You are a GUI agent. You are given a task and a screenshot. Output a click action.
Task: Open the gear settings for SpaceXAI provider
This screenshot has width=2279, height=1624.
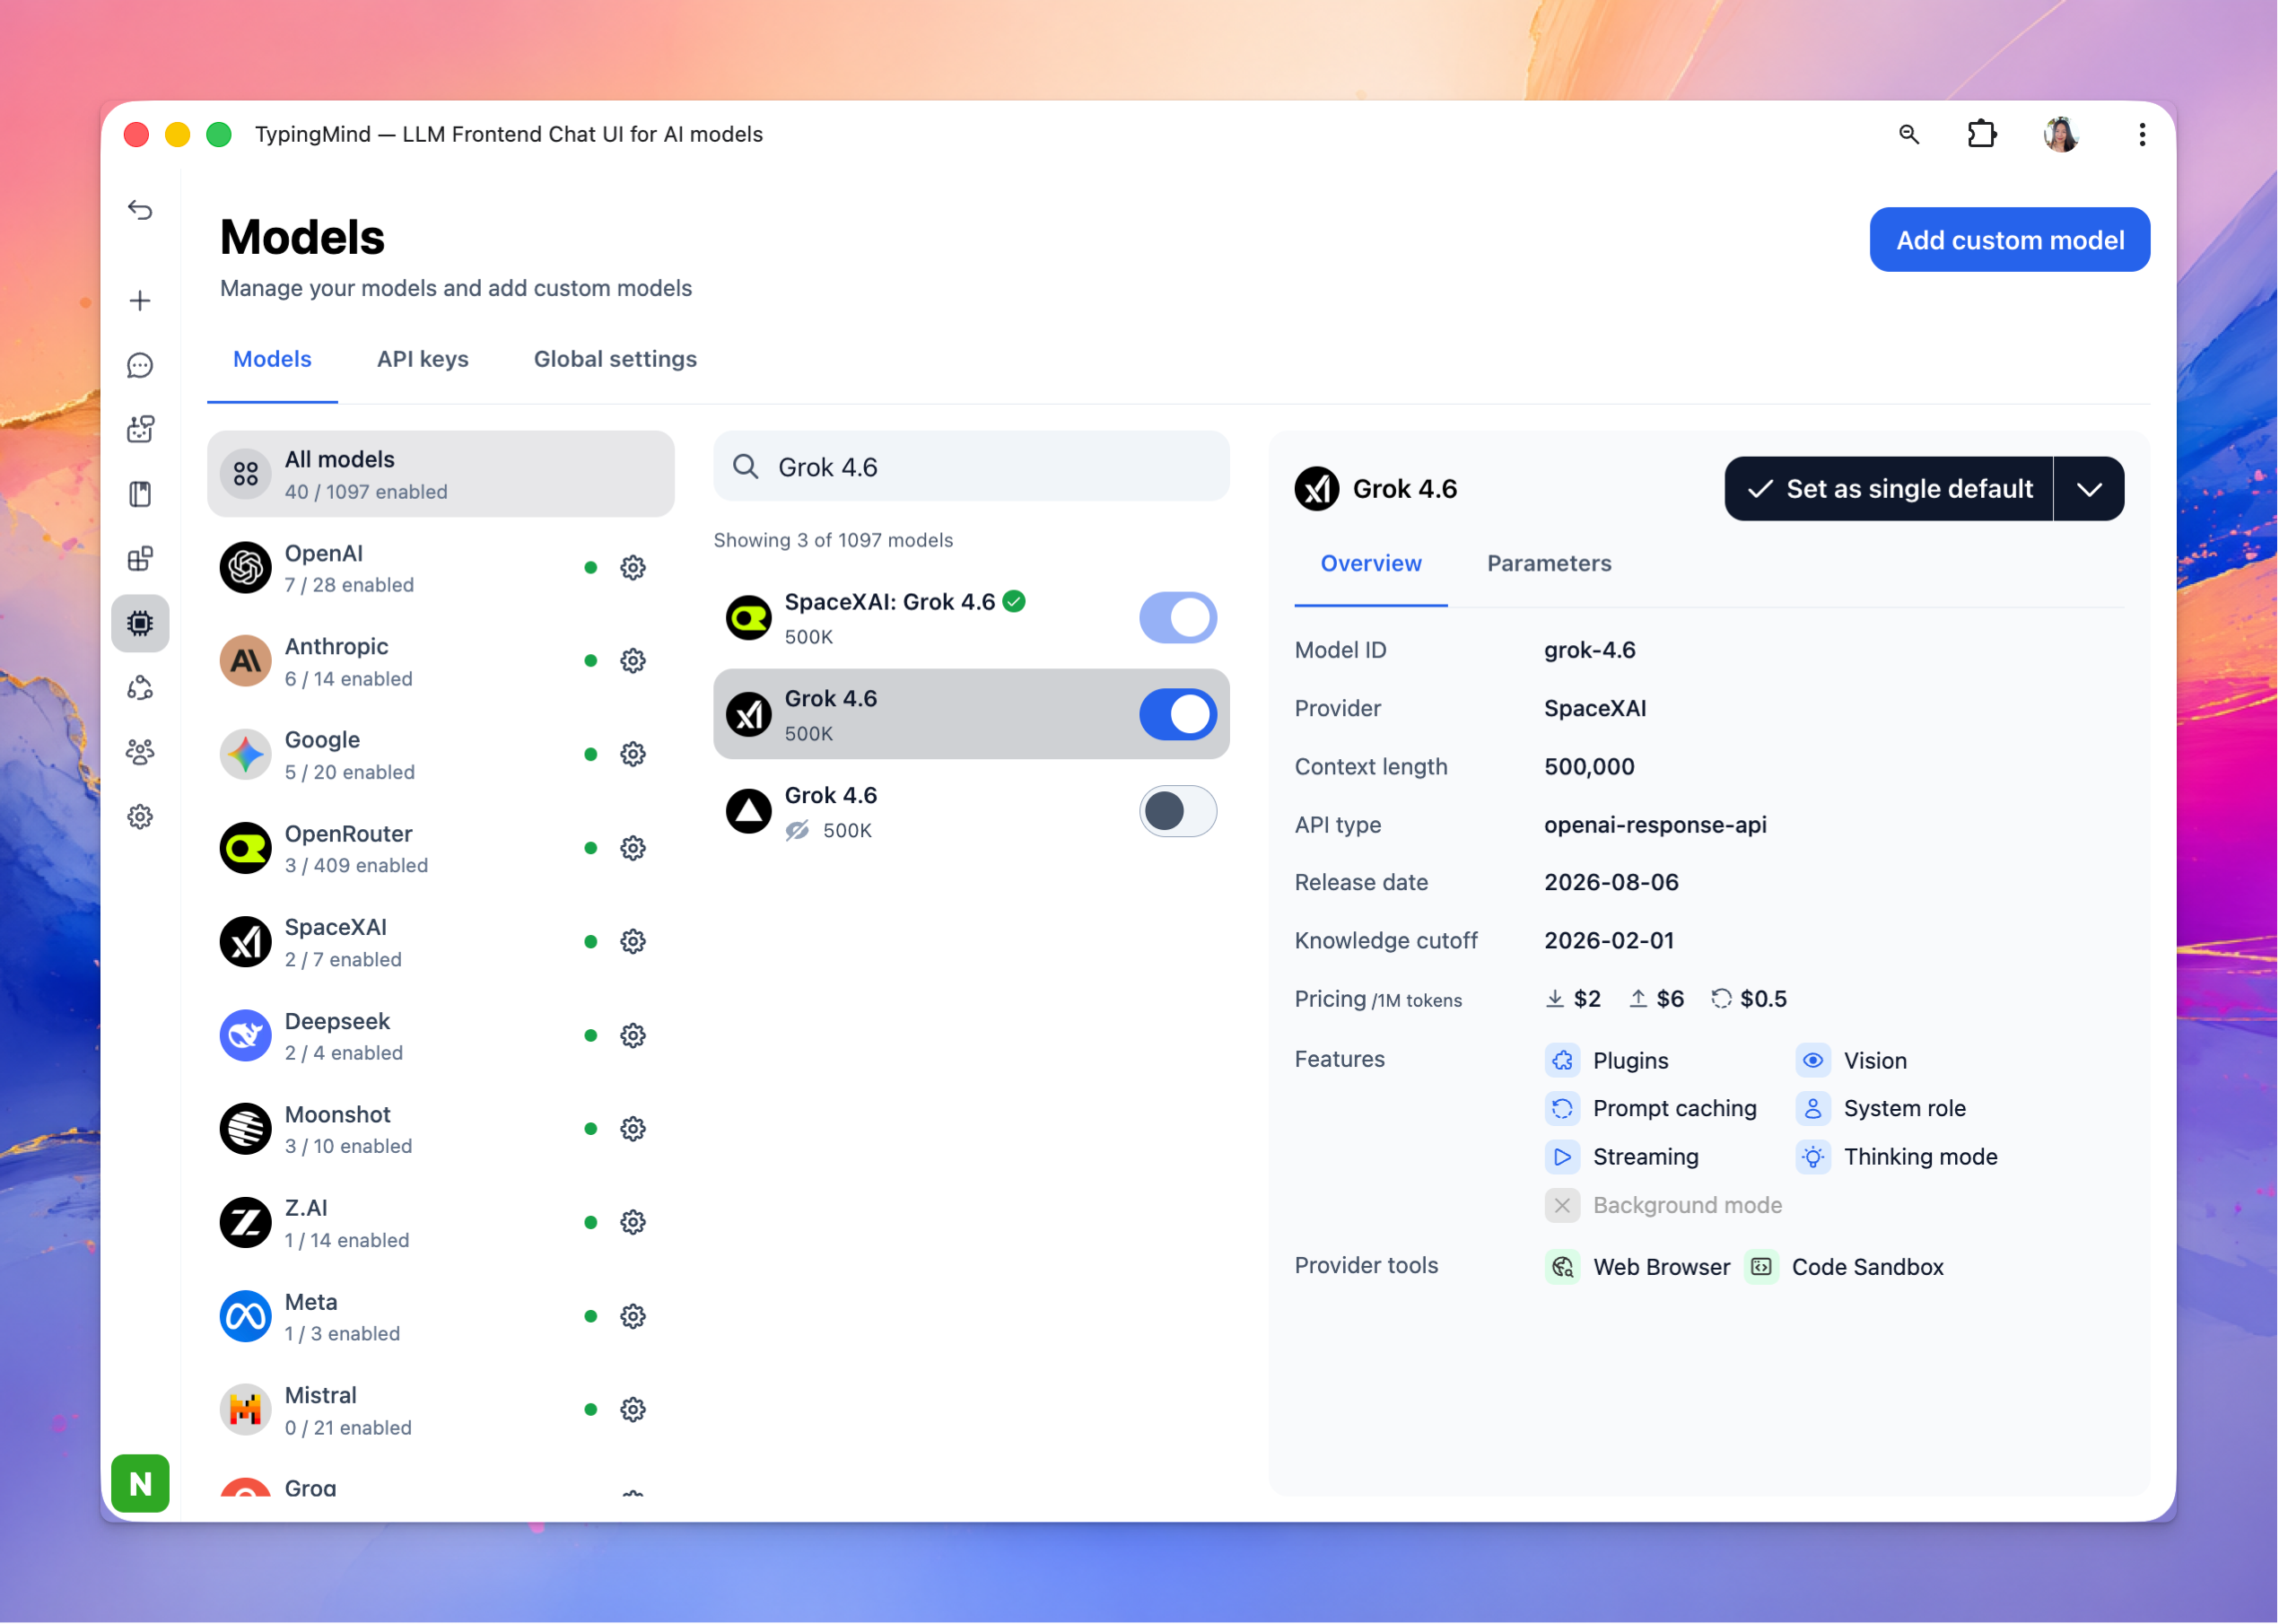pyautogui.click(x=633, y=942)
